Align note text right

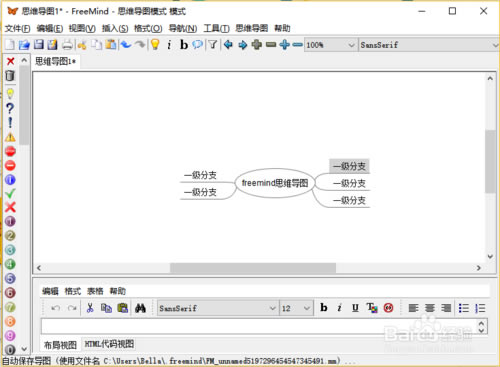(446, 308)
